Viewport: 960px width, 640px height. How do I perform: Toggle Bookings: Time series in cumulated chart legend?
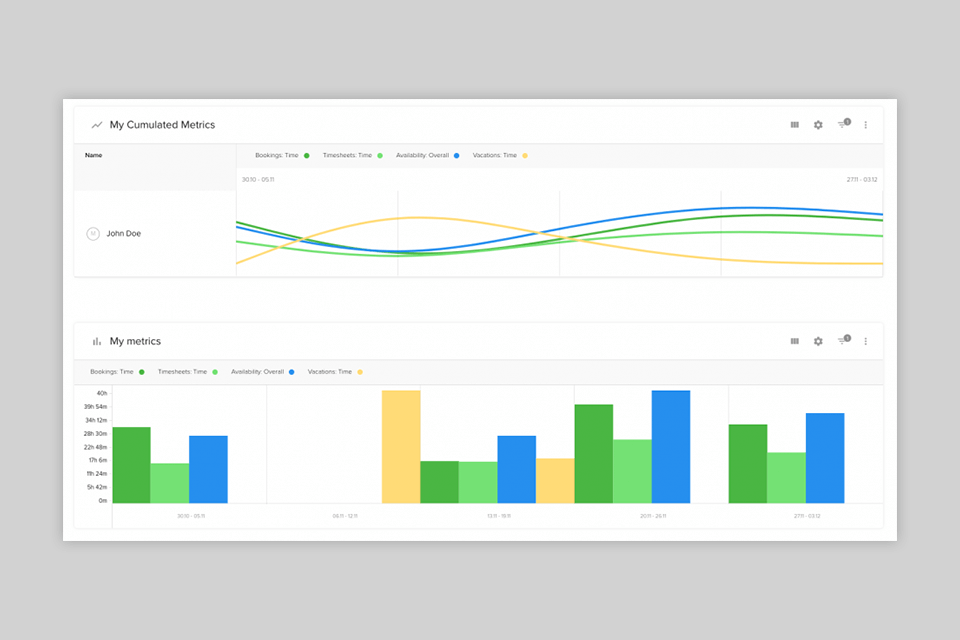pos(282,156)
